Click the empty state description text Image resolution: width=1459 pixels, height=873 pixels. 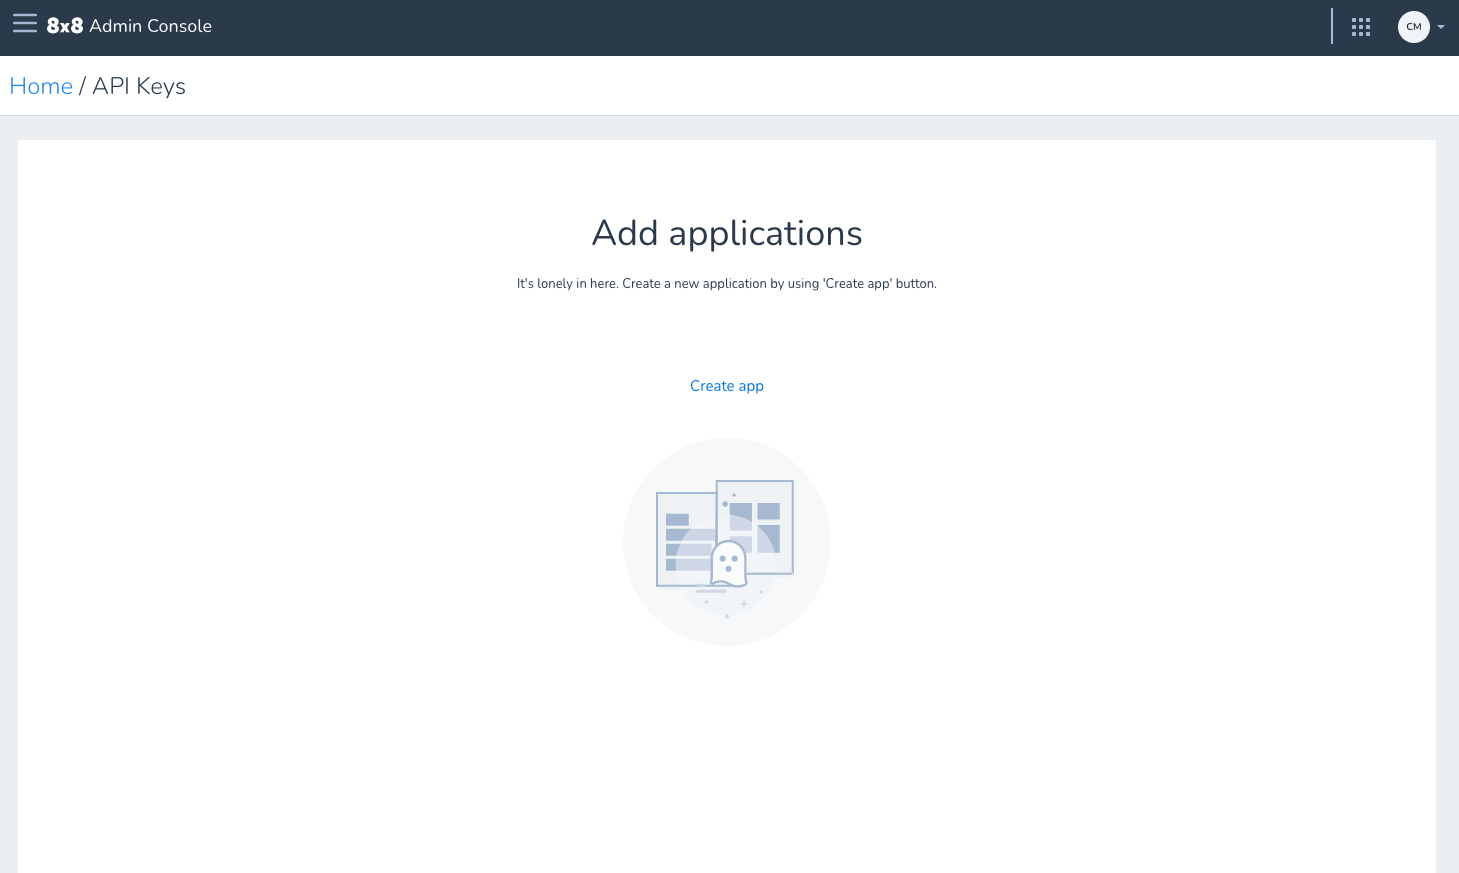(x=727, y=283)
